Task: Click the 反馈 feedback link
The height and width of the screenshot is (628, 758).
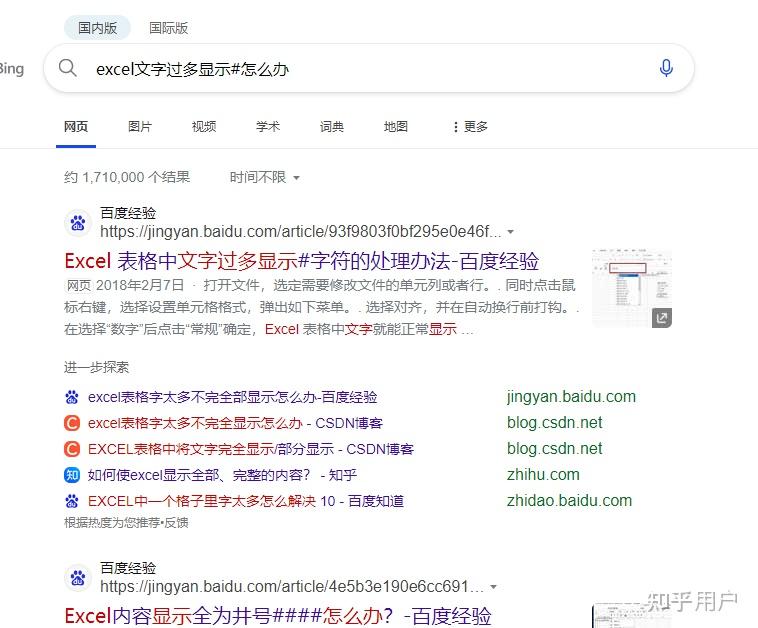Action: pos(176,523)
